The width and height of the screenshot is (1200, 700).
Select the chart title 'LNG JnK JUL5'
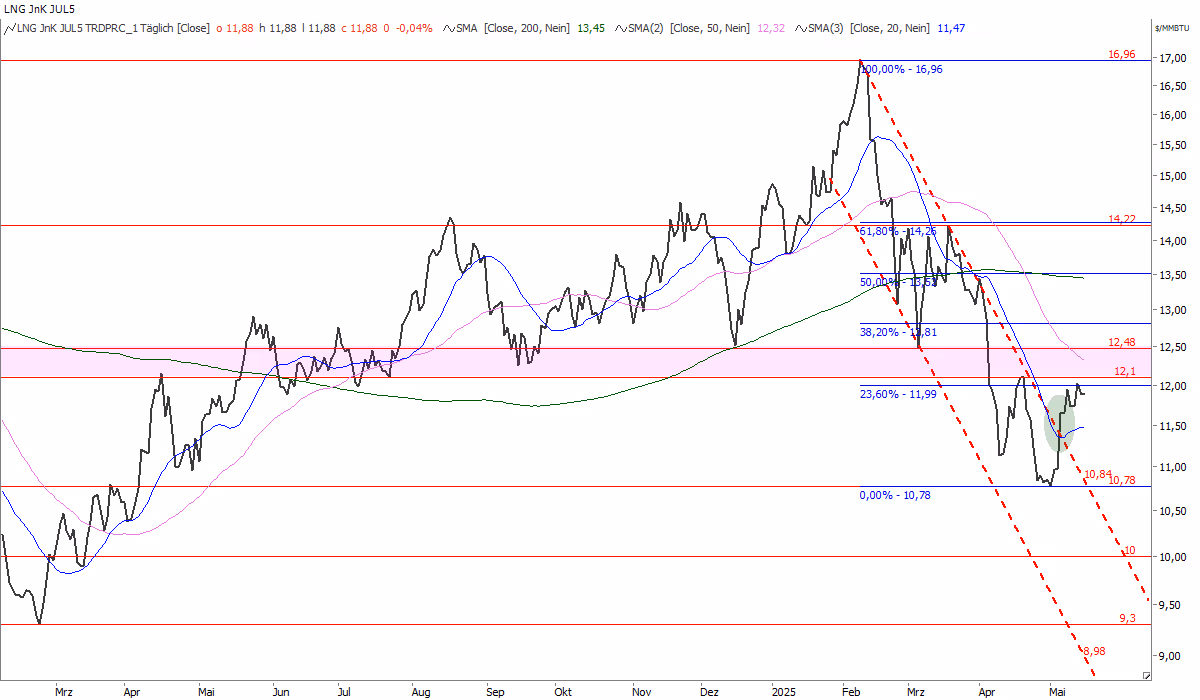(x=39, y=9)
